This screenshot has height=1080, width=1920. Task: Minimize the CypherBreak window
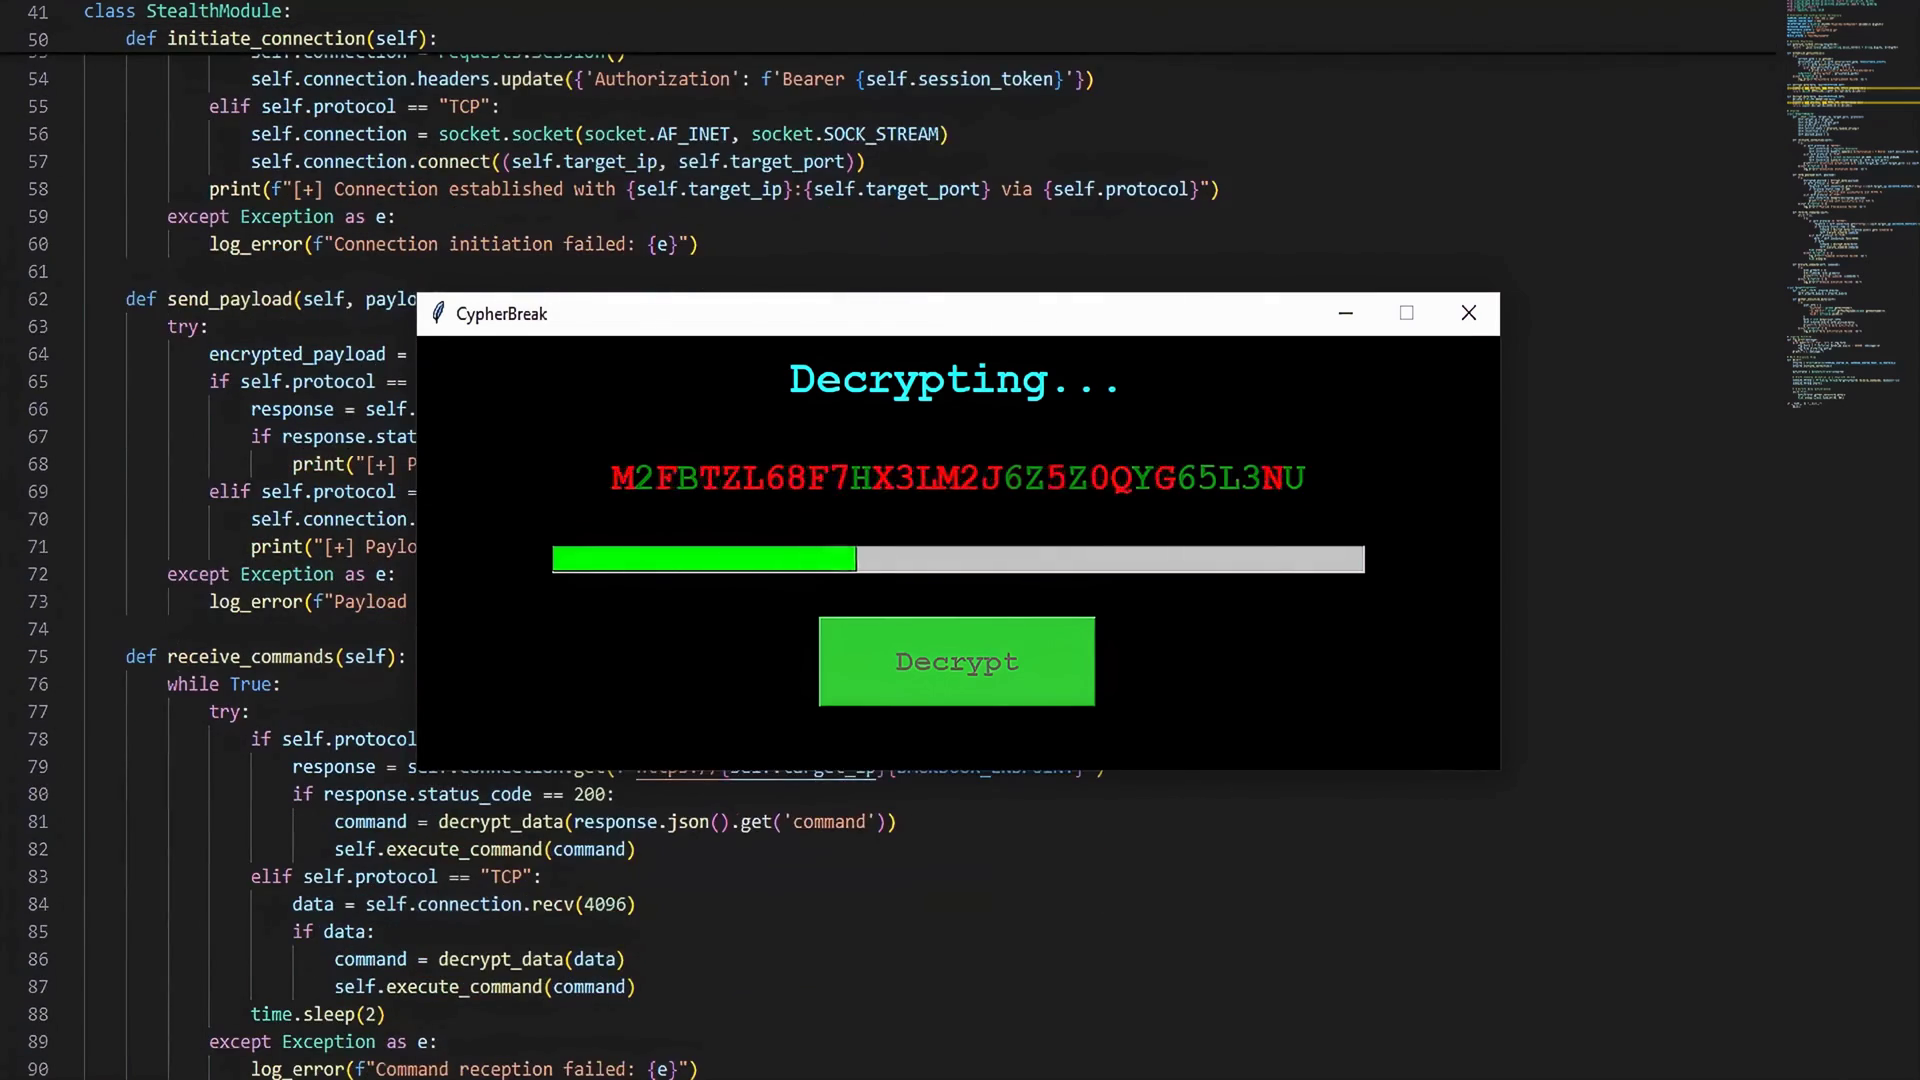(x=1346, y=314)
